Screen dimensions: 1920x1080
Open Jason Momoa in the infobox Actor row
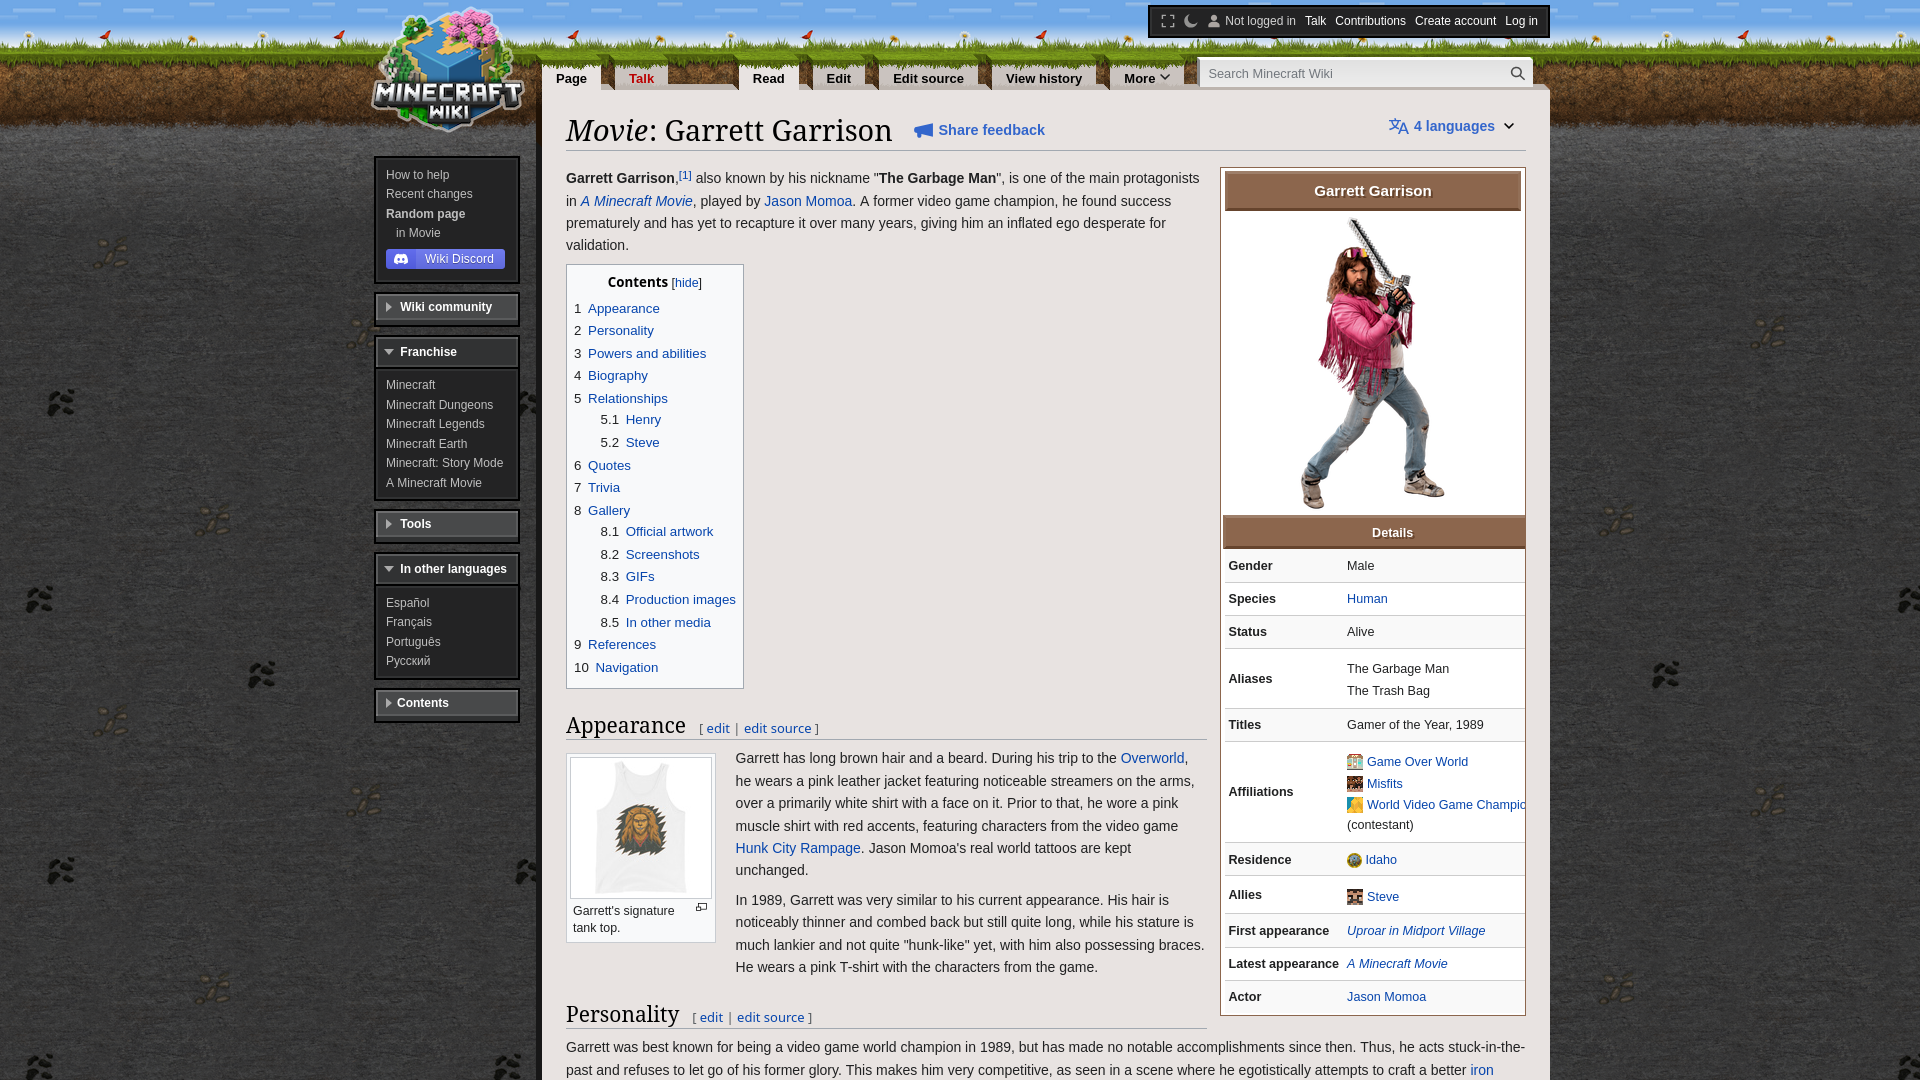[1386, 997]
